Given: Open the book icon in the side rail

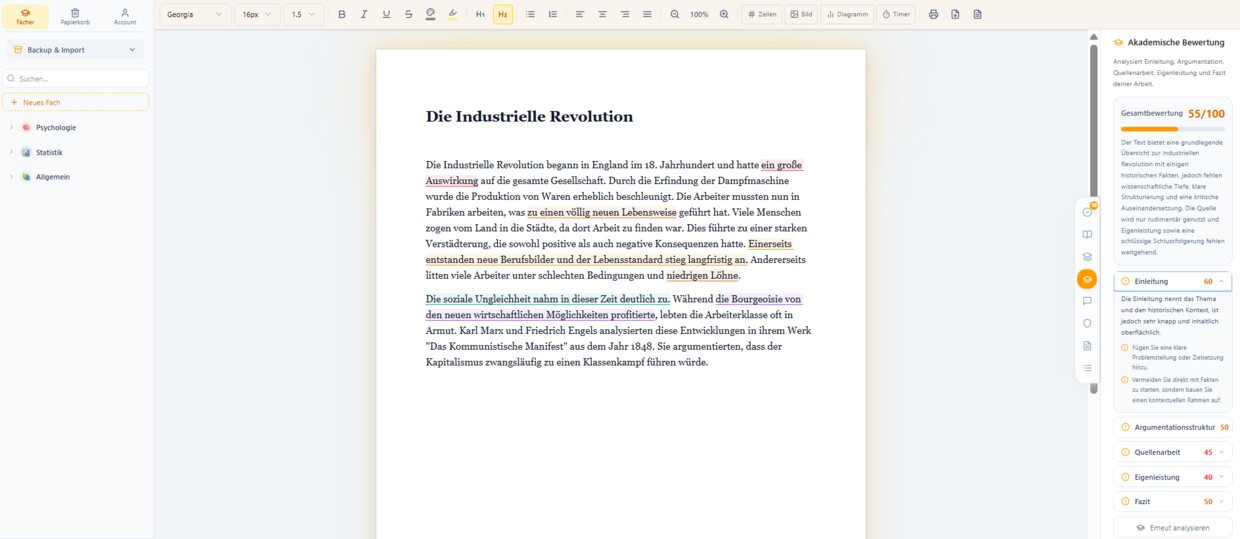Looking at the screenshot, I should tap(1087, 235).
